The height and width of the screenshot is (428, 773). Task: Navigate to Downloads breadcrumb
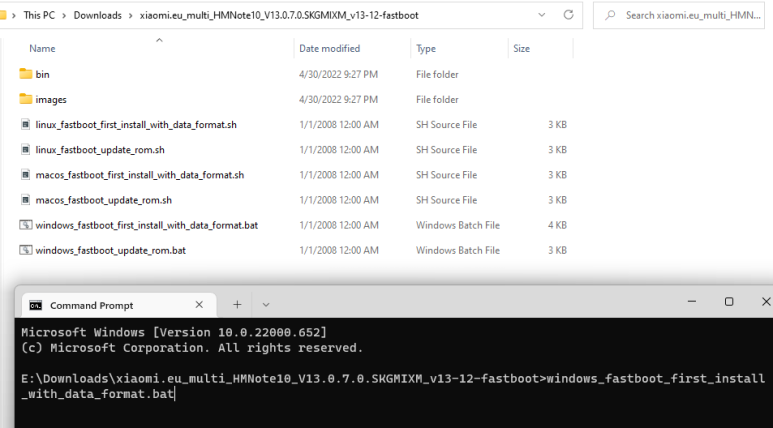tap(98, 15)
